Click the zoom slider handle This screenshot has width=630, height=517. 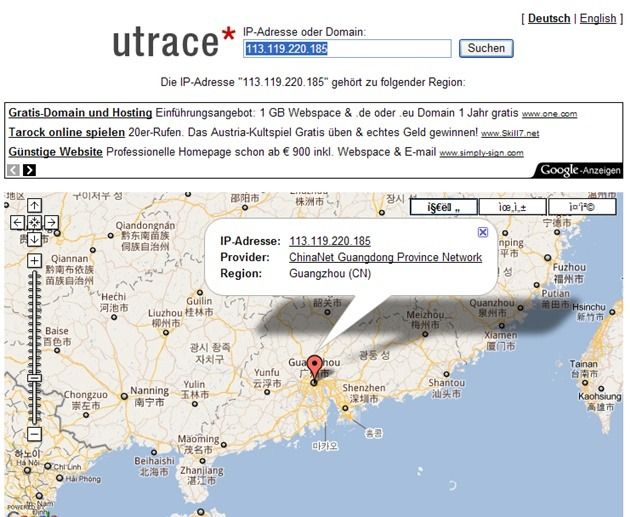(x=35, y=378)
